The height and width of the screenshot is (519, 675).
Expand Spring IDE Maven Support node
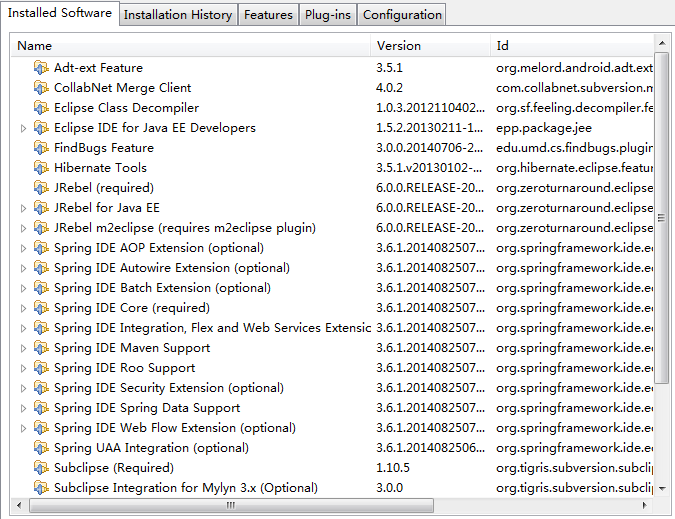23,348
